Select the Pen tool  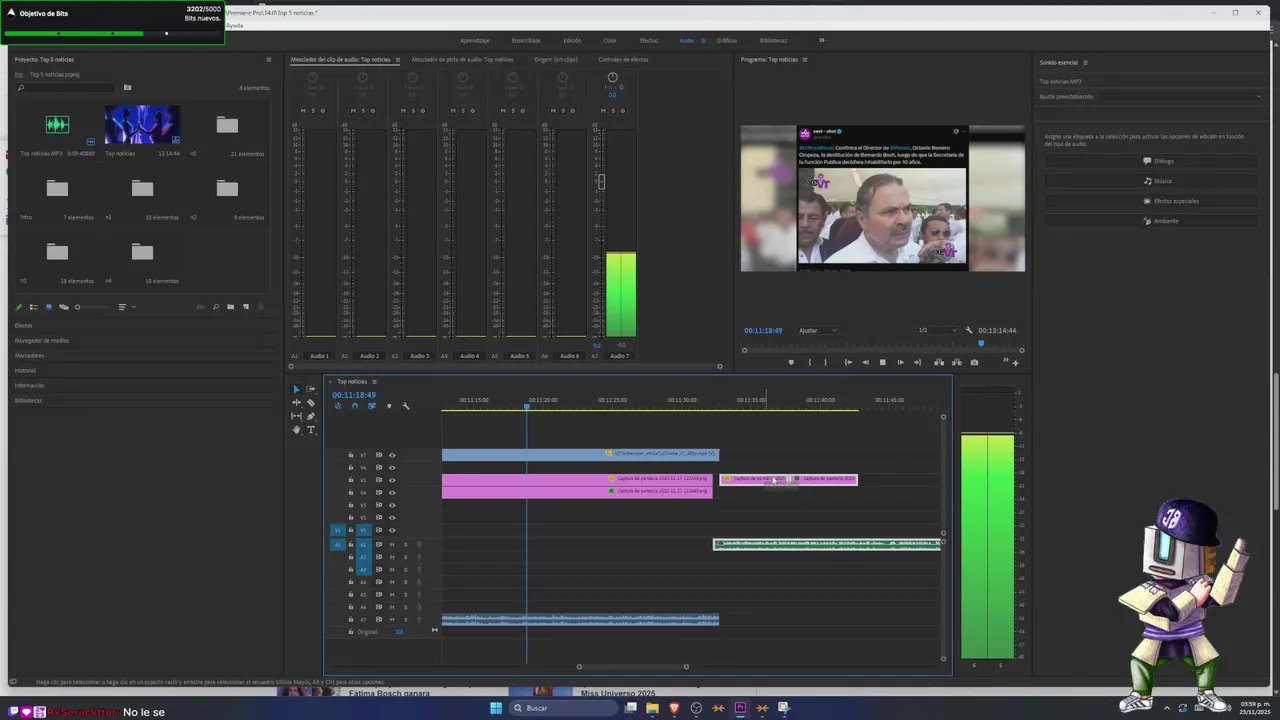311,416
